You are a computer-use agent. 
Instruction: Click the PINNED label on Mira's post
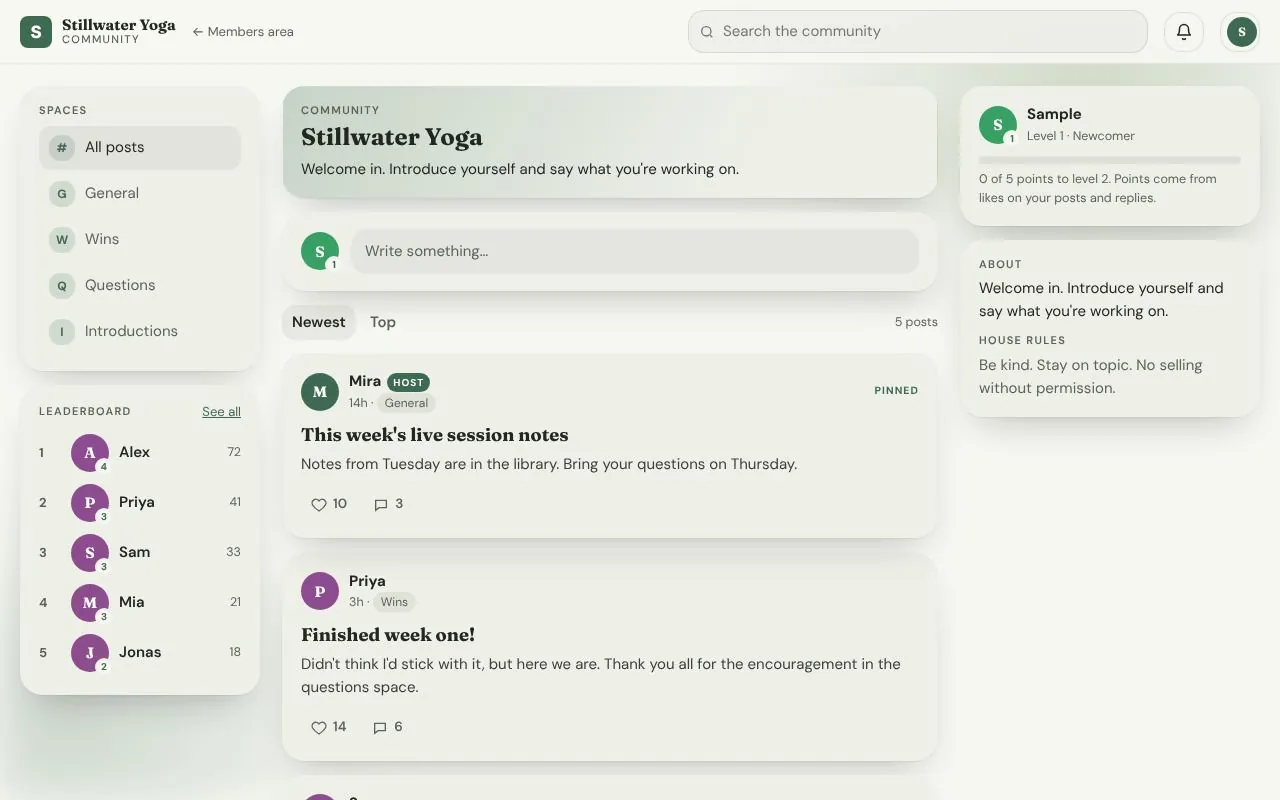[896, 391]
